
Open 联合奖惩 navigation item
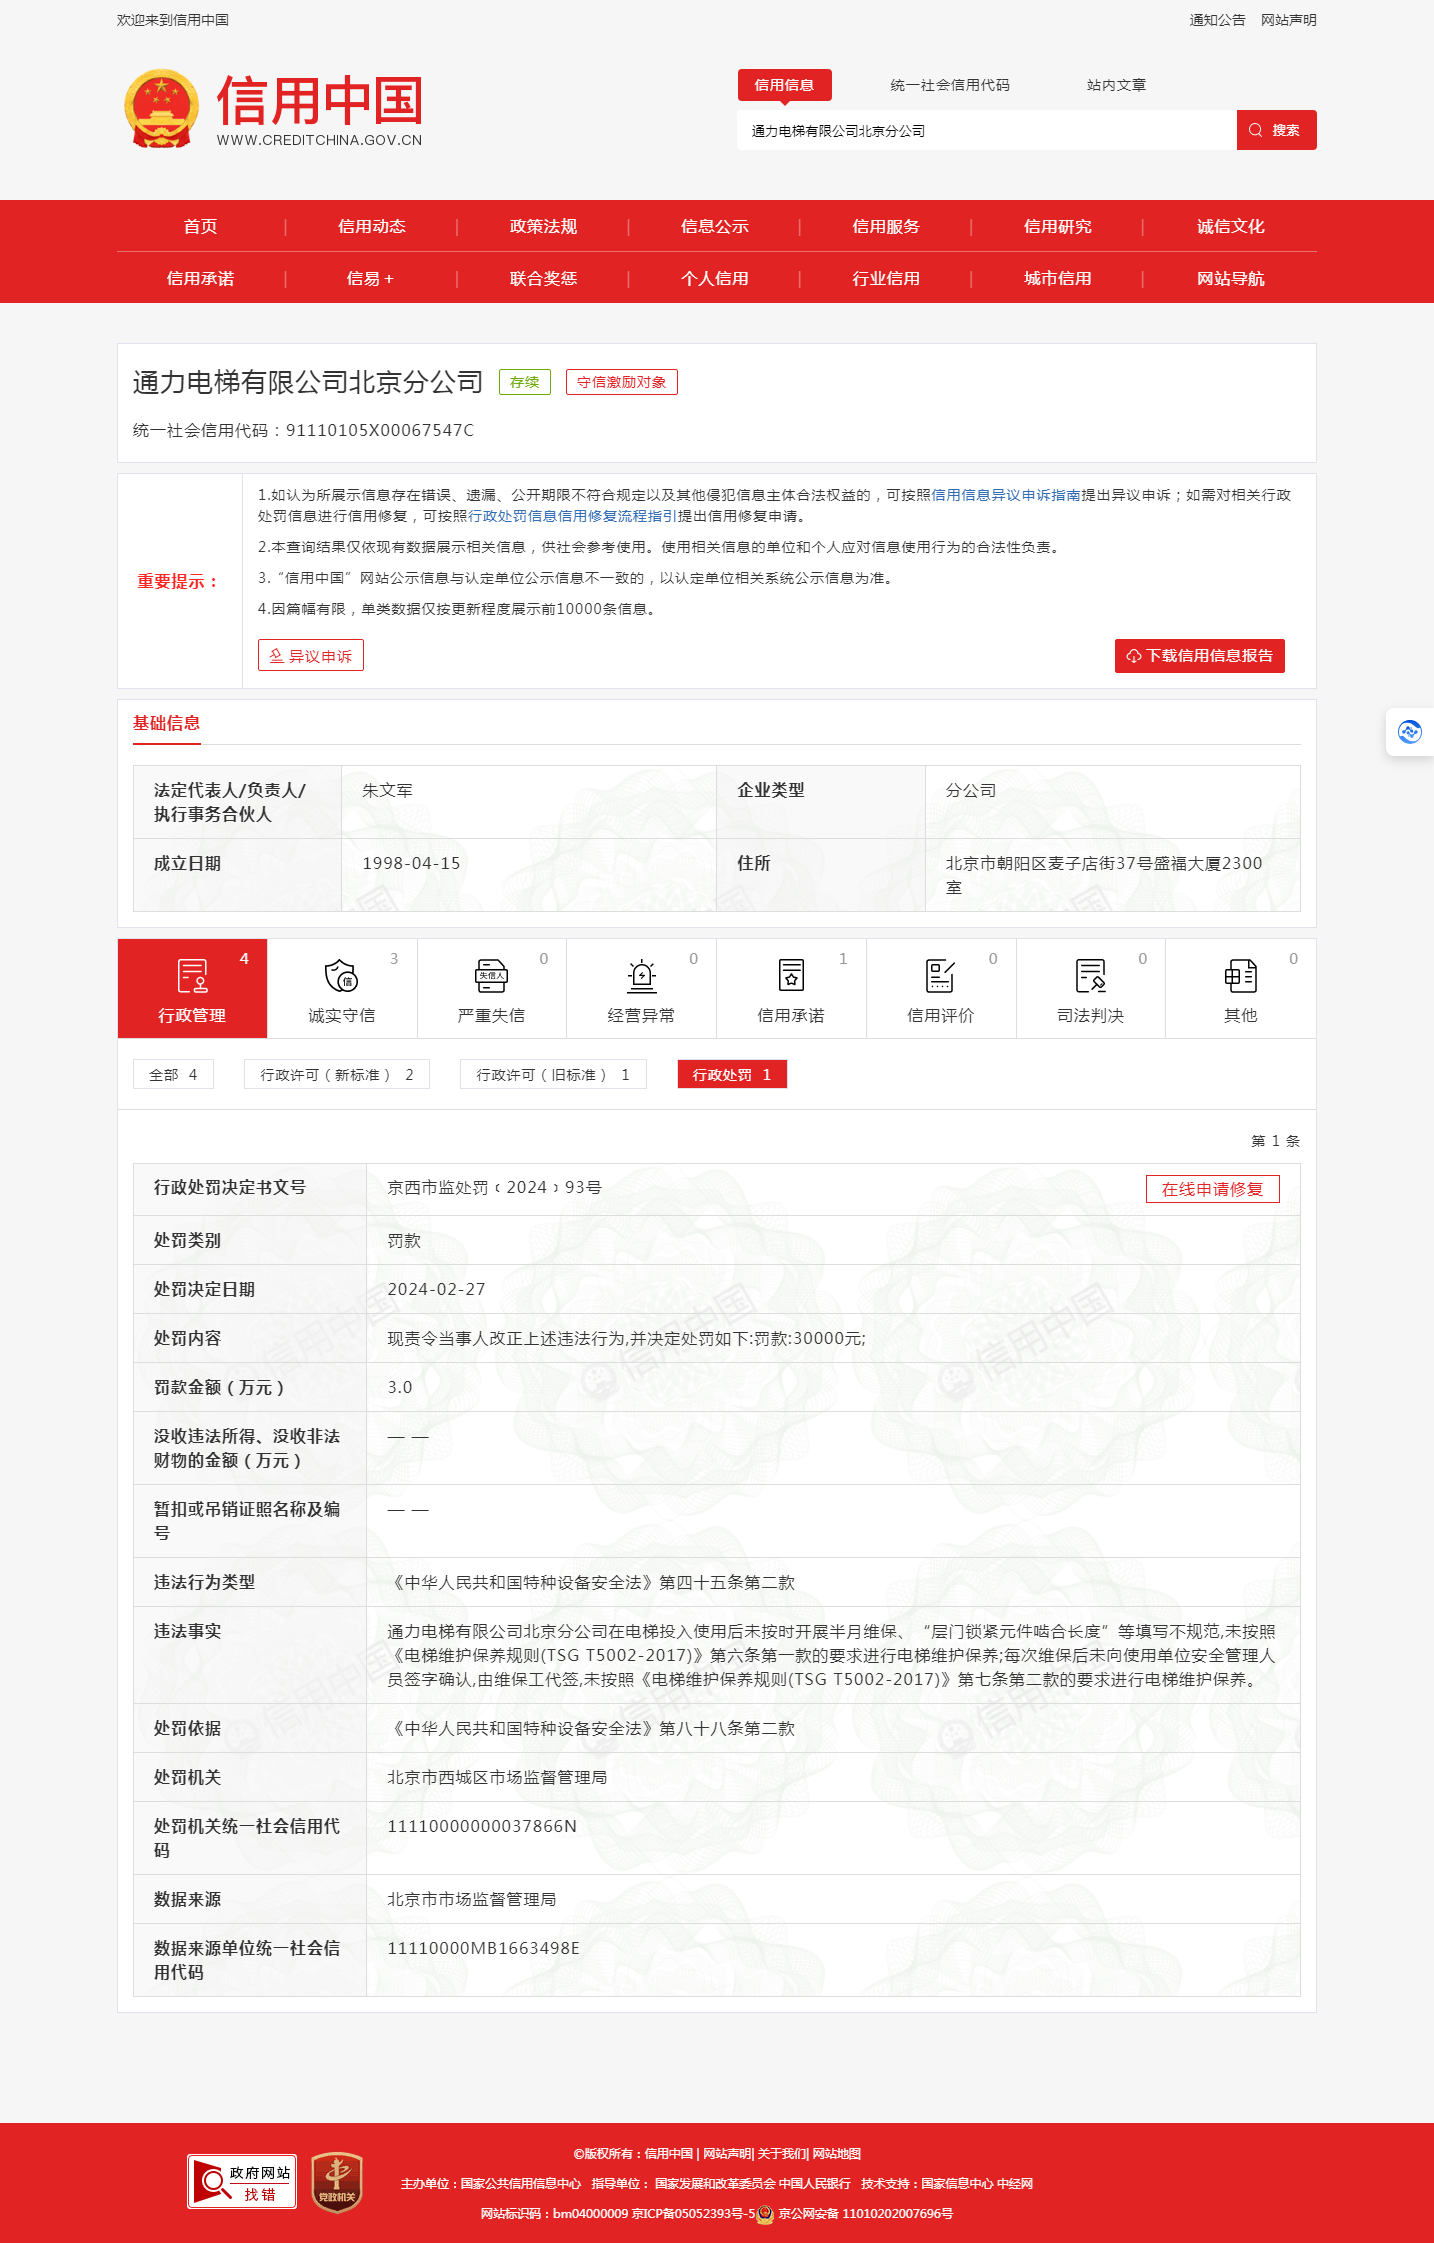click(x=543, y=278)
